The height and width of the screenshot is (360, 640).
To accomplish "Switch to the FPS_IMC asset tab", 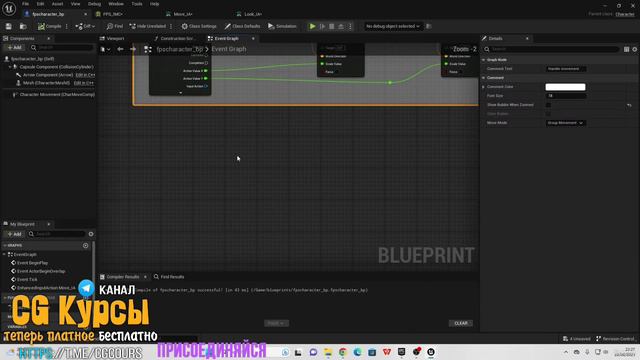I will pos(113,14).
